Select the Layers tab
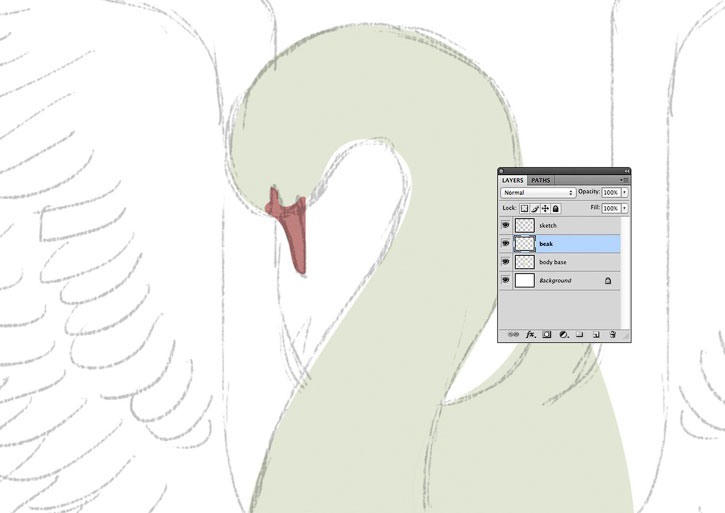 (512, 180)
